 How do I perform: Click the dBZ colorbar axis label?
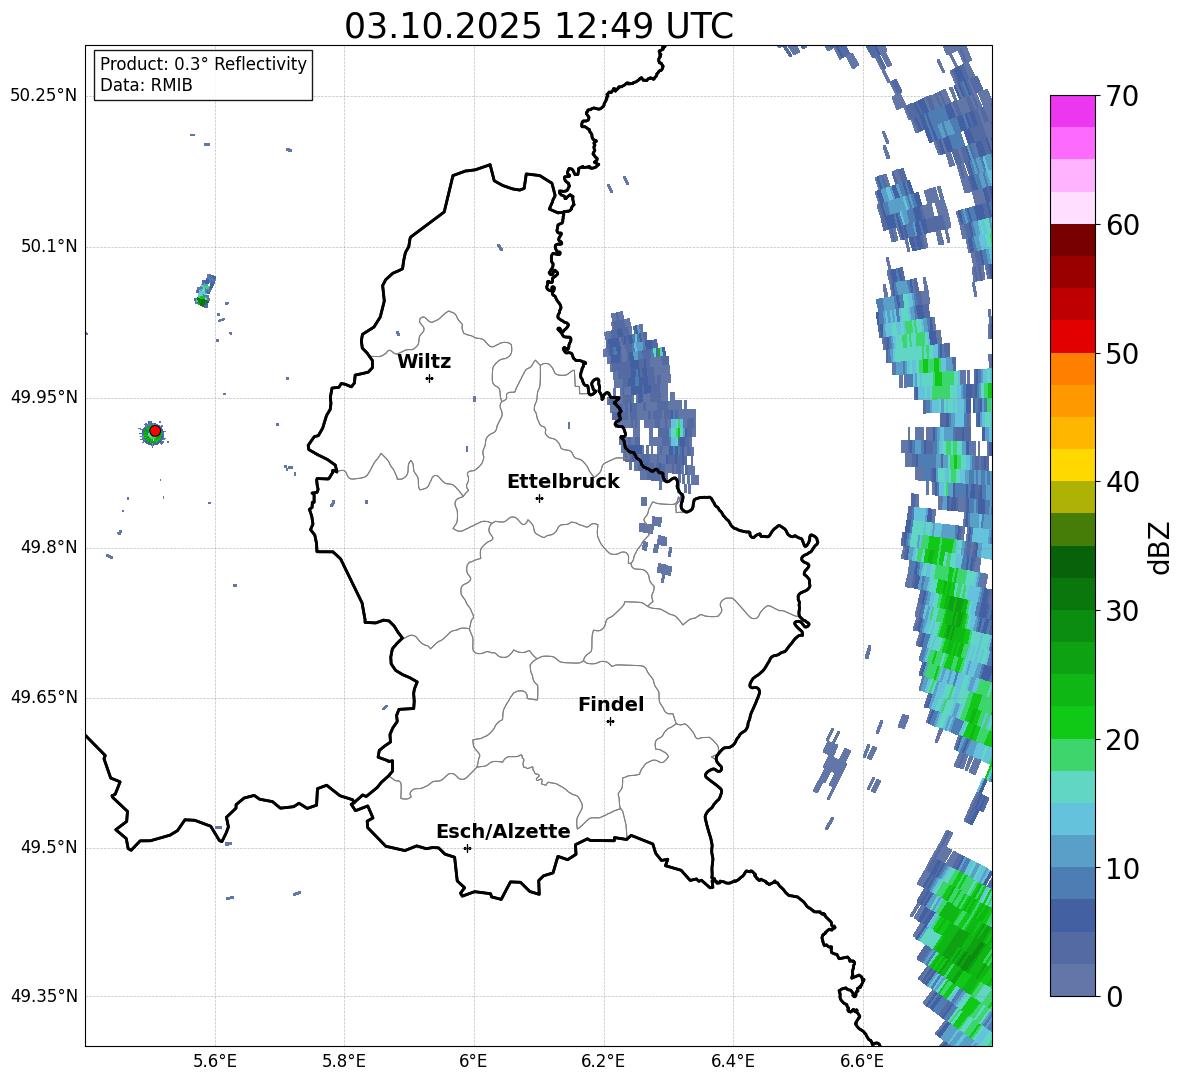pyautogui.click(x=1161, y=547)
